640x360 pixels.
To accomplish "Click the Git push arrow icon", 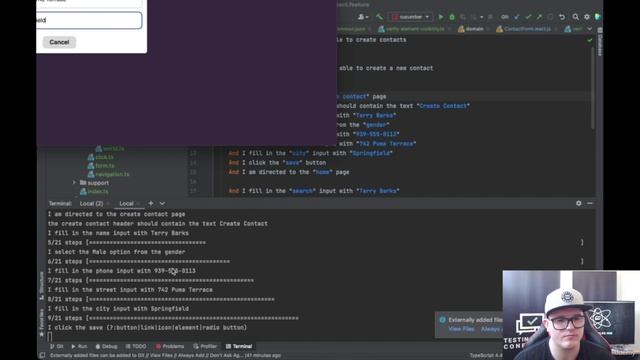I will pos(539,17).
